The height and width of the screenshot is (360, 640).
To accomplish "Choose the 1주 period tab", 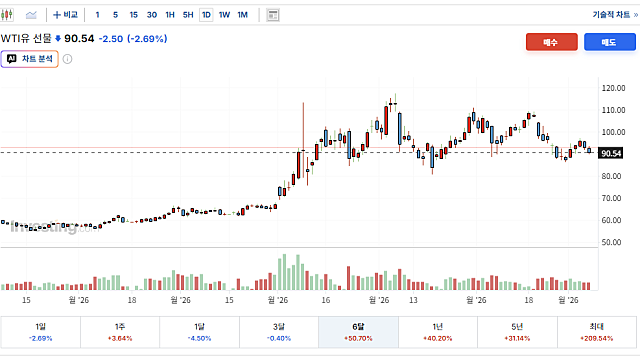I will click(x=120, y=332).
